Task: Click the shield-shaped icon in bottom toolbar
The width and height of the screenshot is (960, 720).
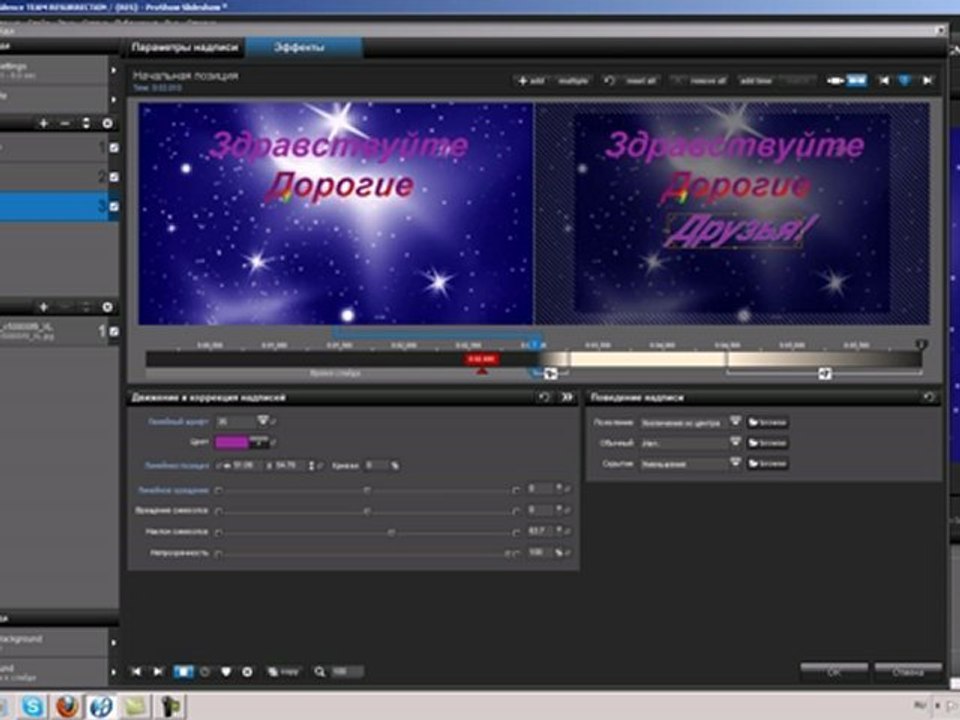Action: (226, 672)
